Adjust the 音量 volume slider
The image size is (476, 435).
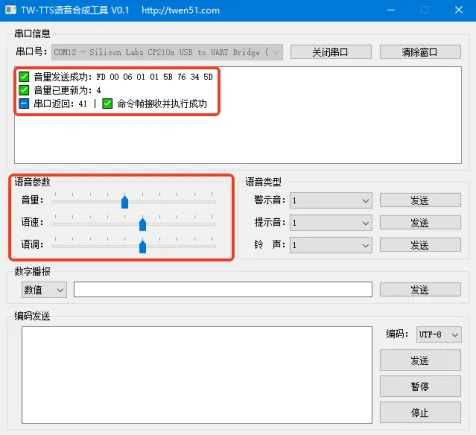[125, 202]
